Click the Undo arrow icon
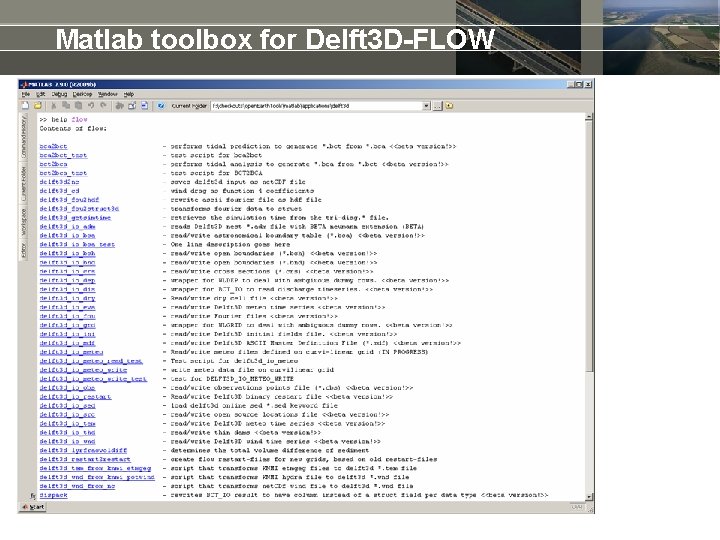The width and height of the screenshot is (720, 540). pos(91,106)
